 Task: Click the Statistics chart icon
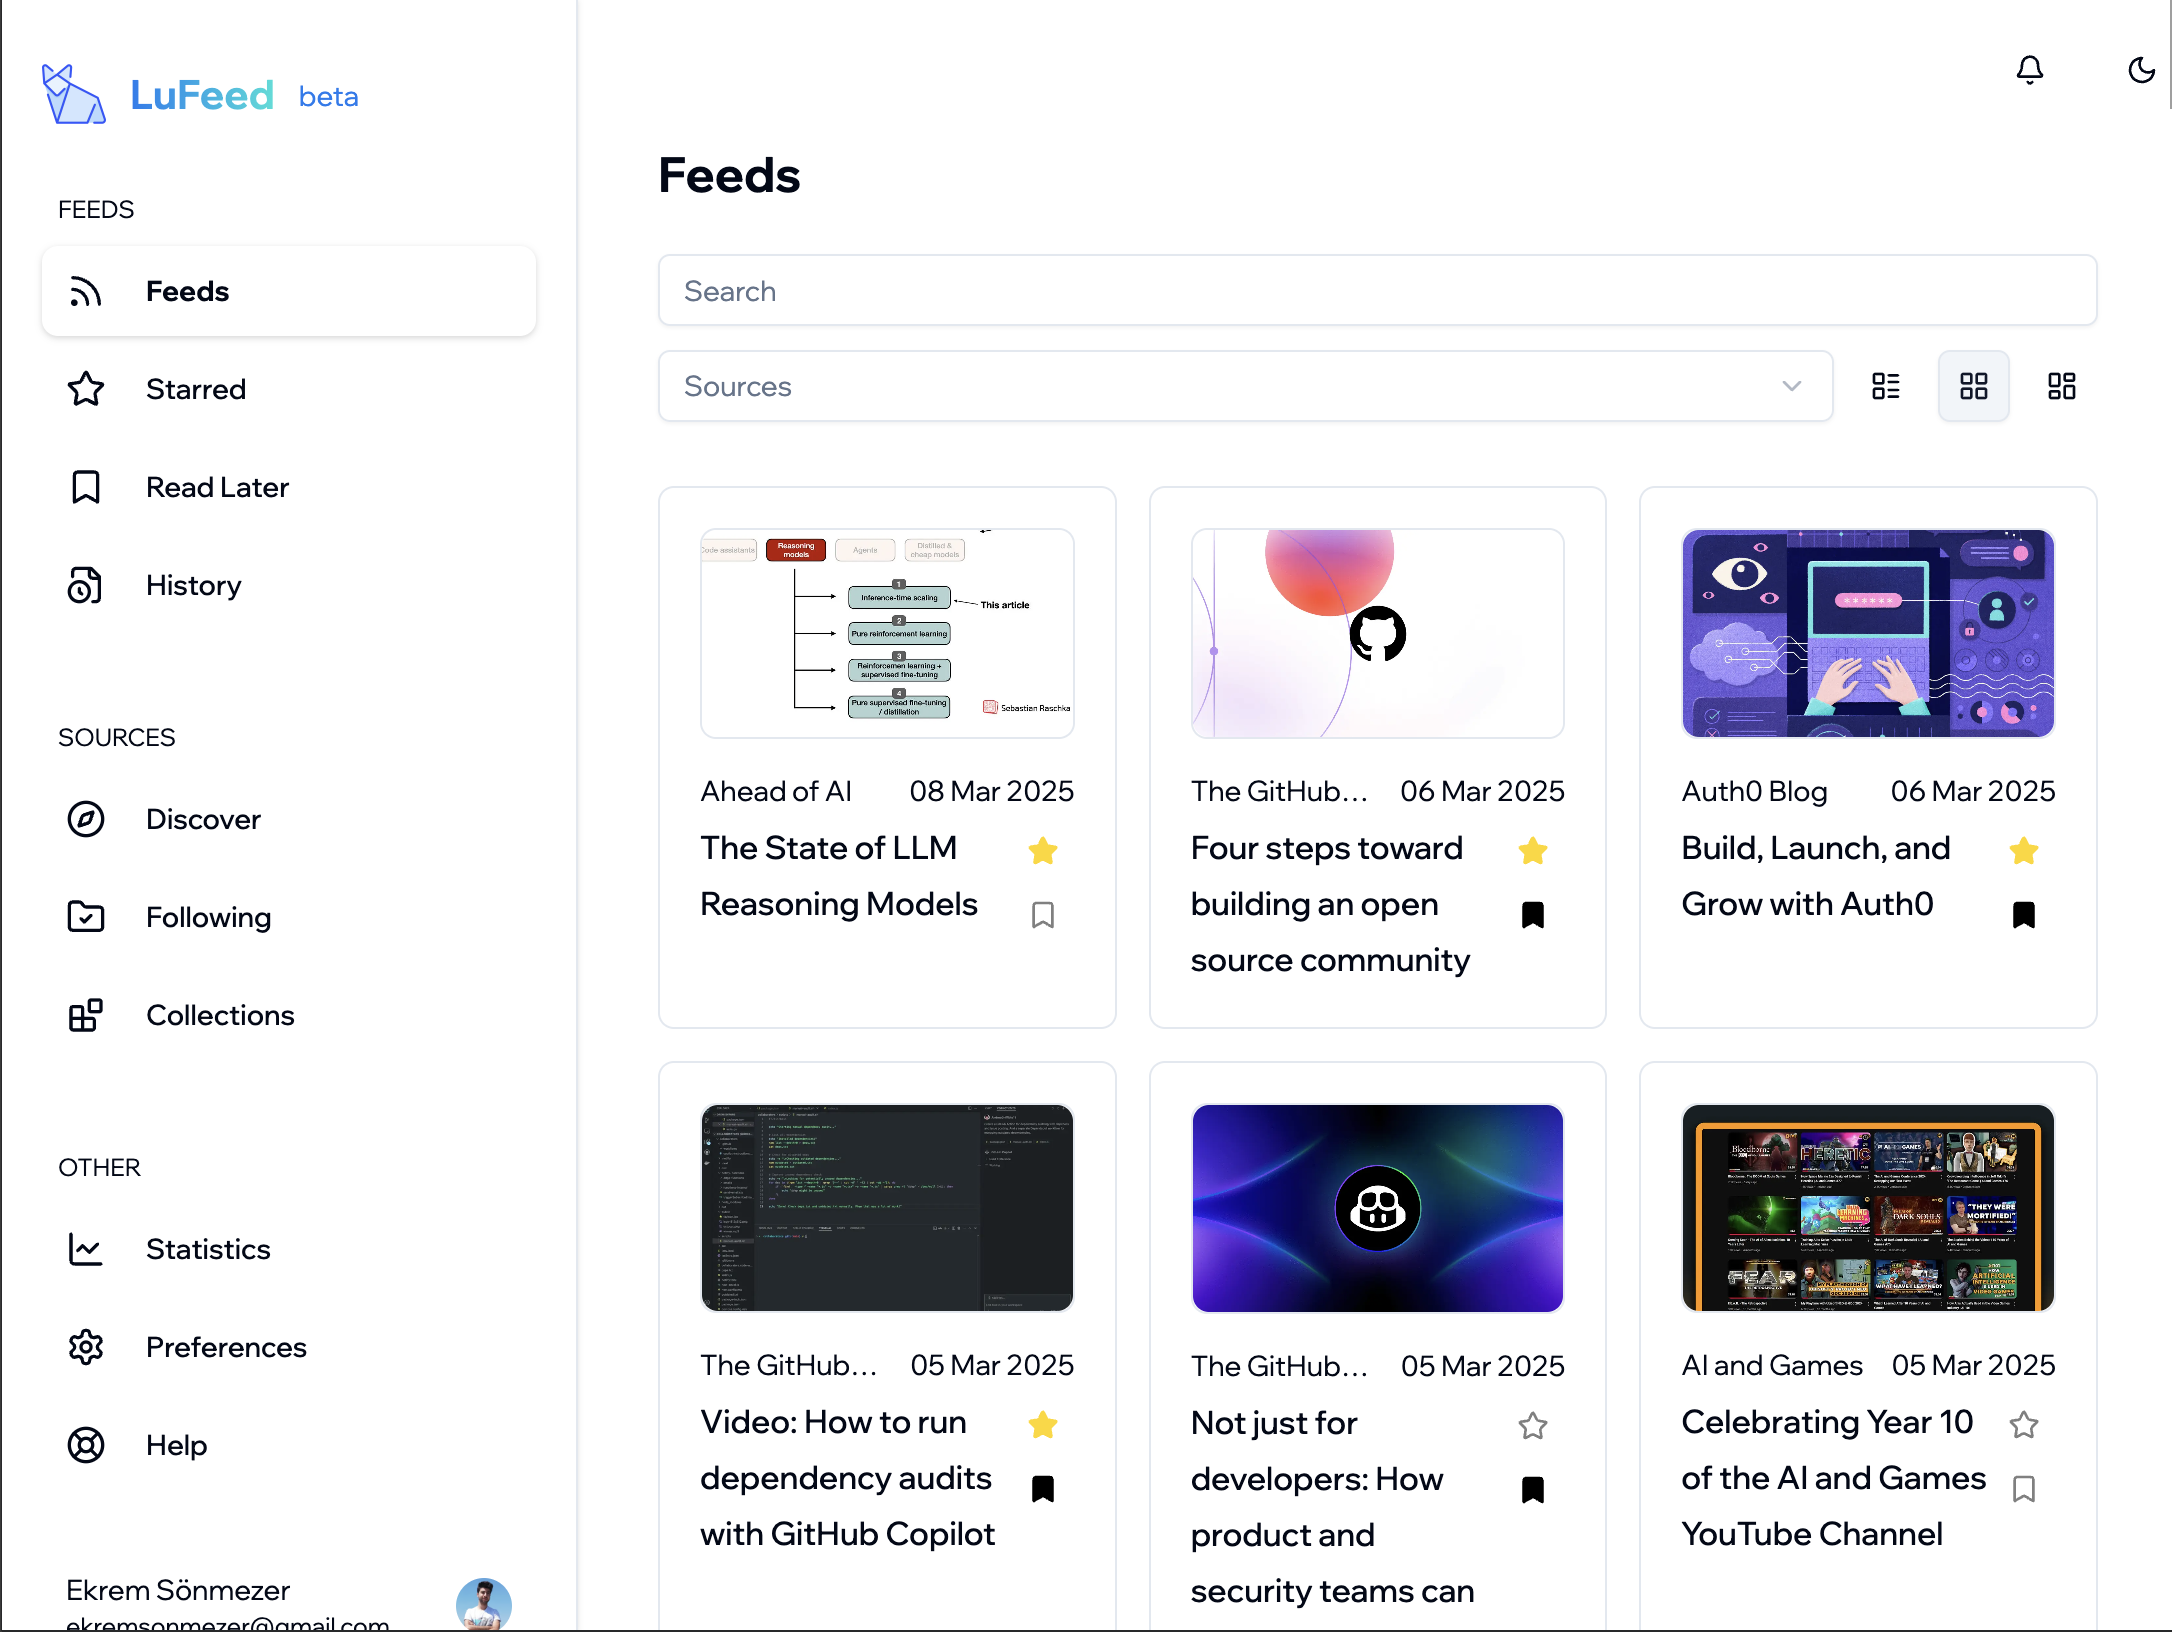pyautogui.click(x=86, y=1249)
